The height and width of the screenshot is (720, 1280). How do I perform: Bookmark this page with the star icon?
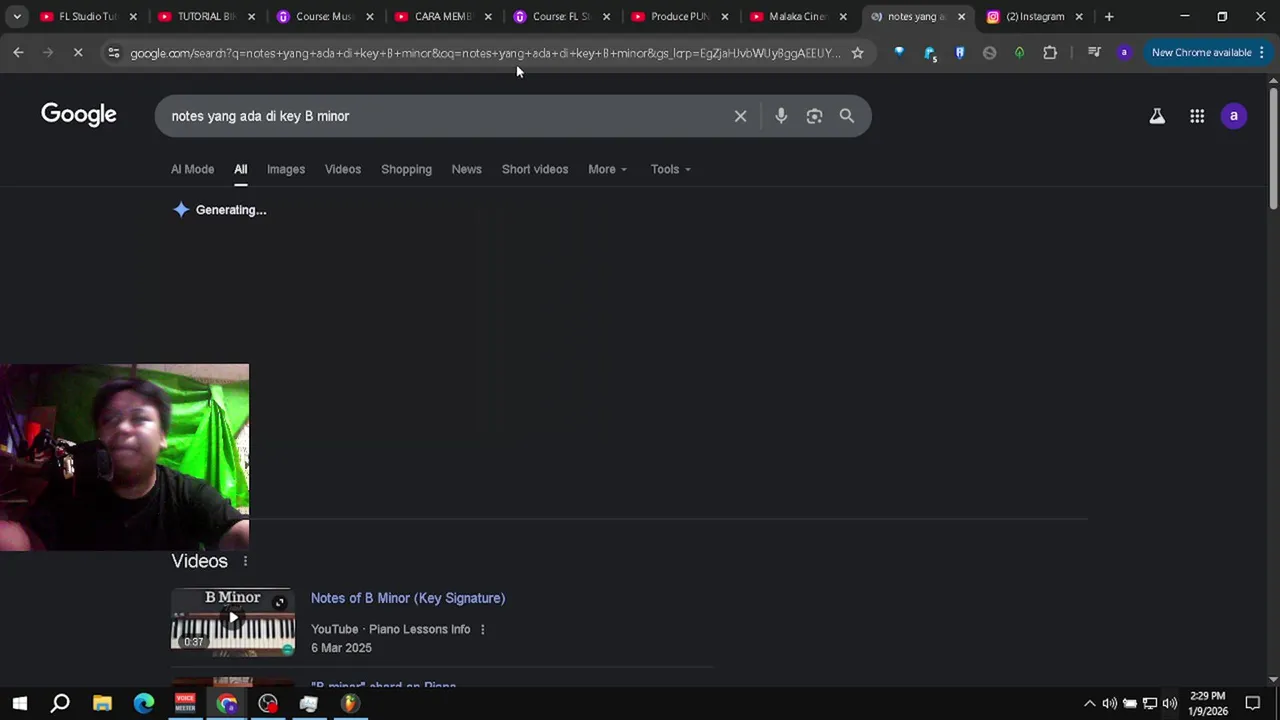pos(857,53)
